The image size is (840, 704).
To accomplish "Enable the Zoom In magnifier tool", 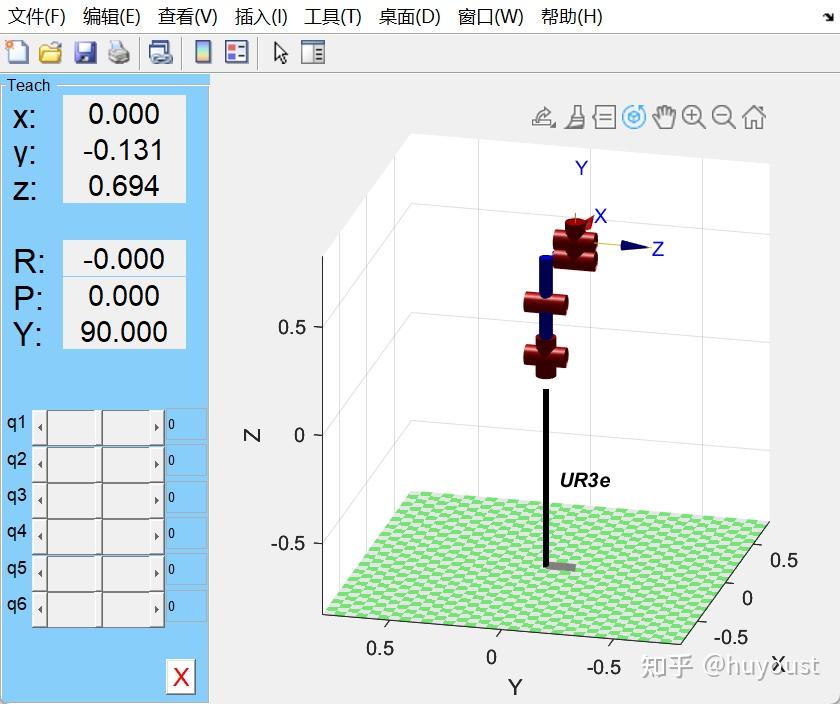I will (x=693, y=117).
